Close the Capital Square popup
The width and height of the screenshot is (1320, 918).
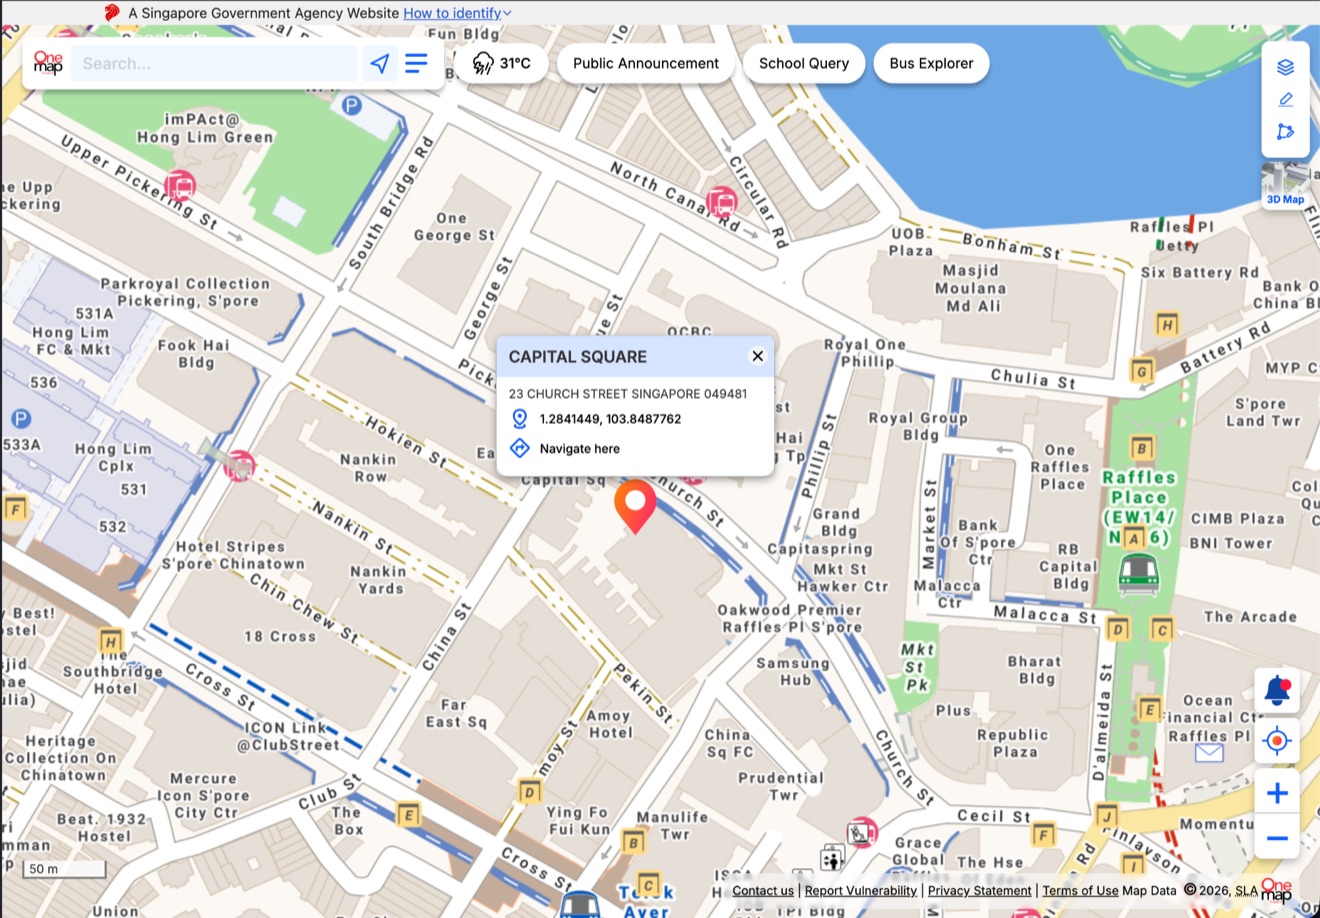[x=758, y=356]
